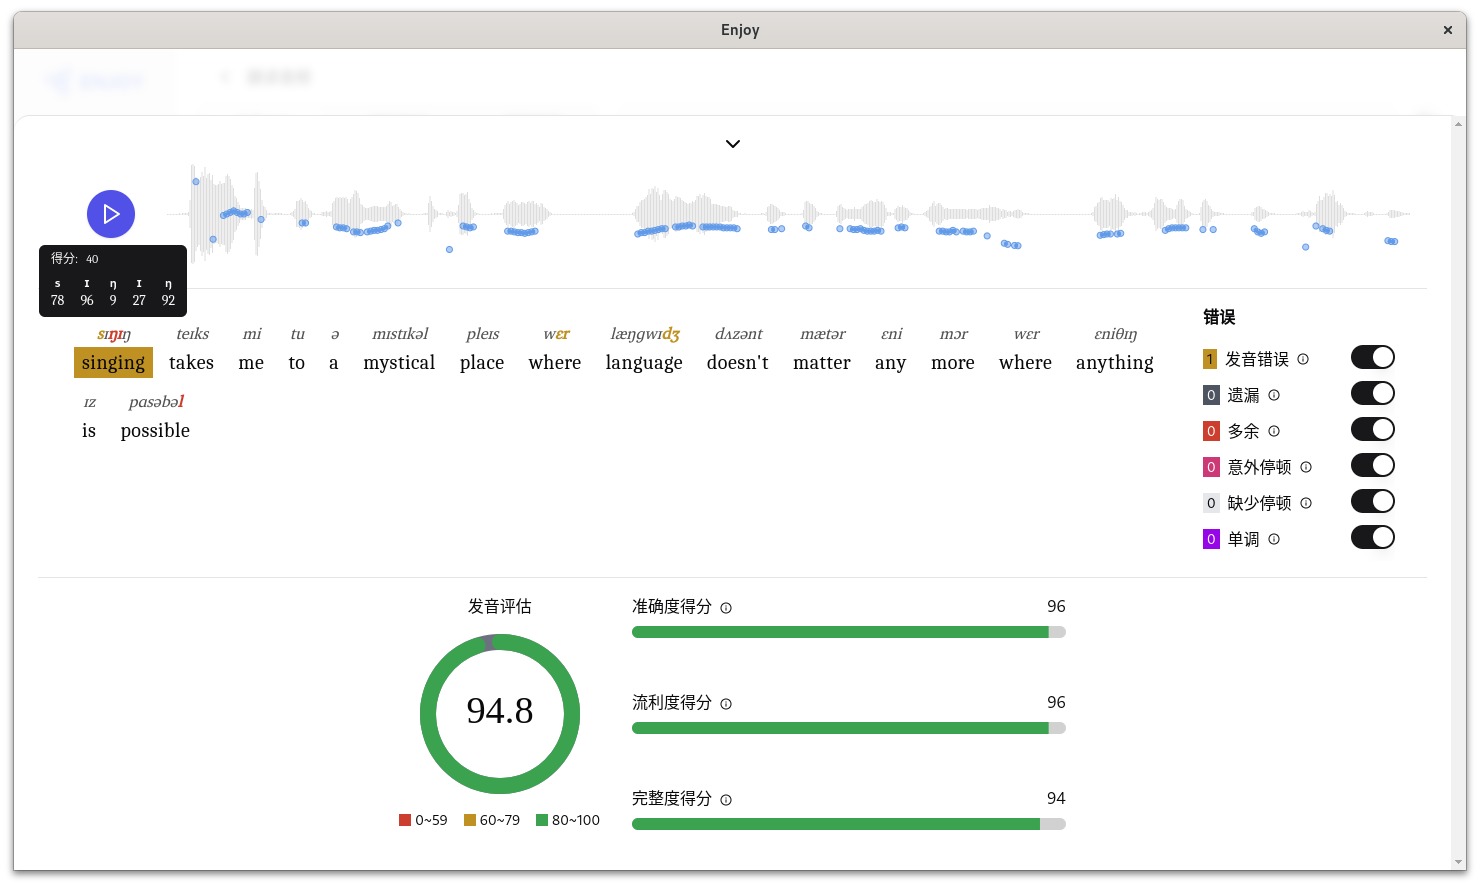1480x887 pixels.
Task: Click the word "language" in the transcript
Action: click(644, 362)
